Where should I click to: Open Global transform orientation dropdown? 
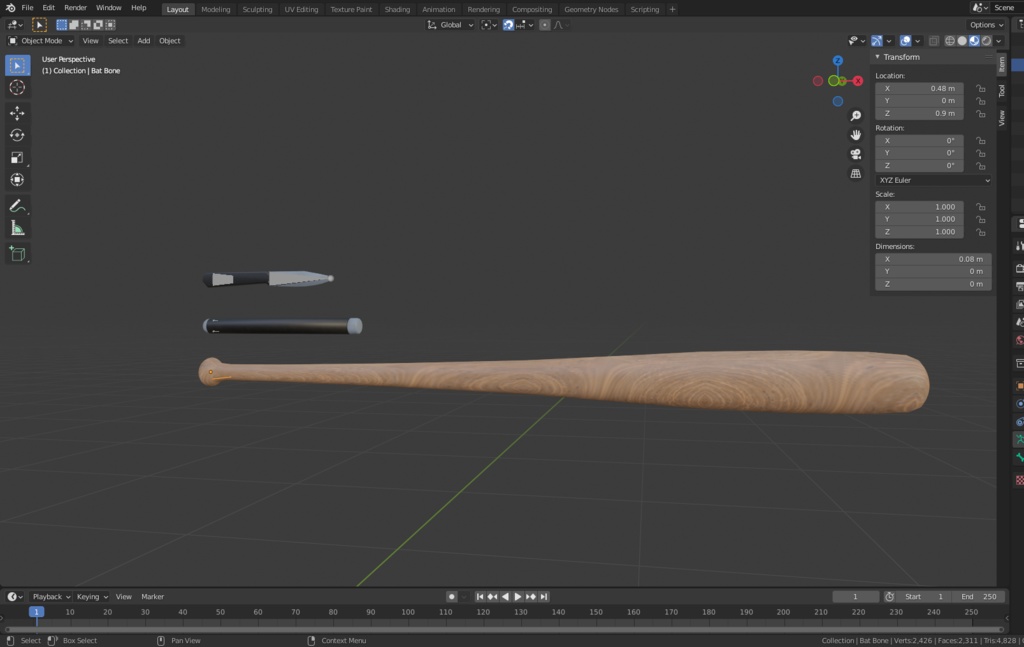(x=451, y=25)
